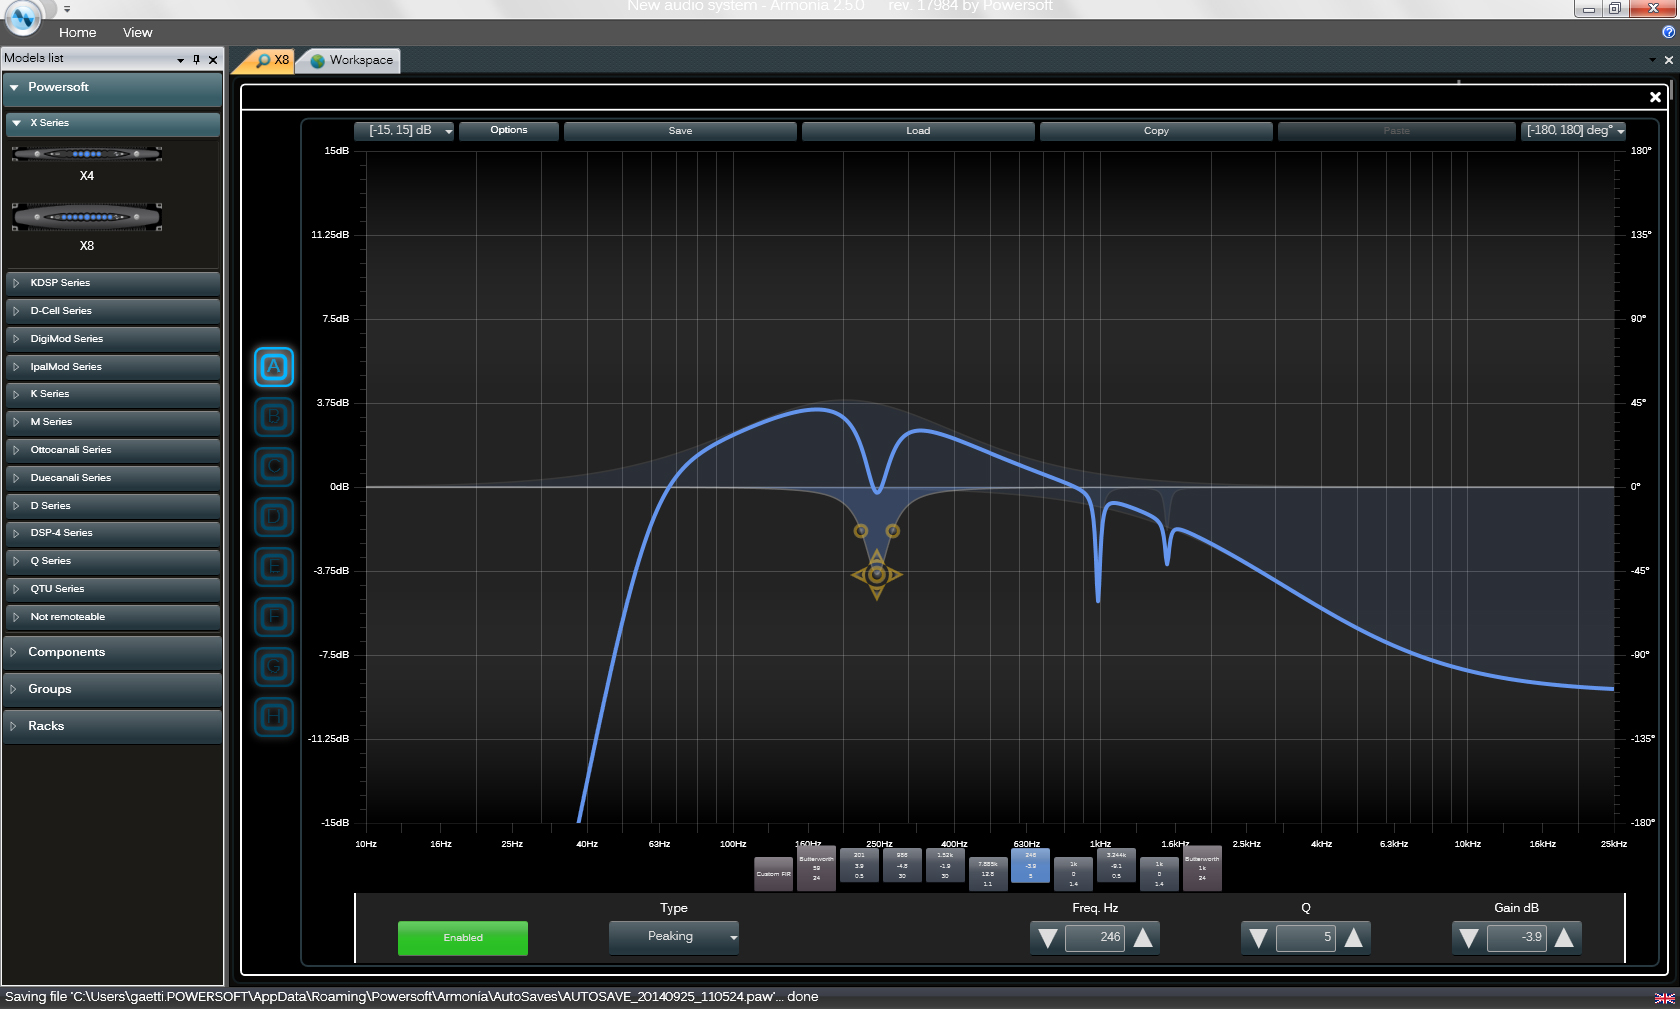The width and height of the screenshot is (1680, 1009).
Task: Select channel B in the EQ channel strip
Action: 274,417
